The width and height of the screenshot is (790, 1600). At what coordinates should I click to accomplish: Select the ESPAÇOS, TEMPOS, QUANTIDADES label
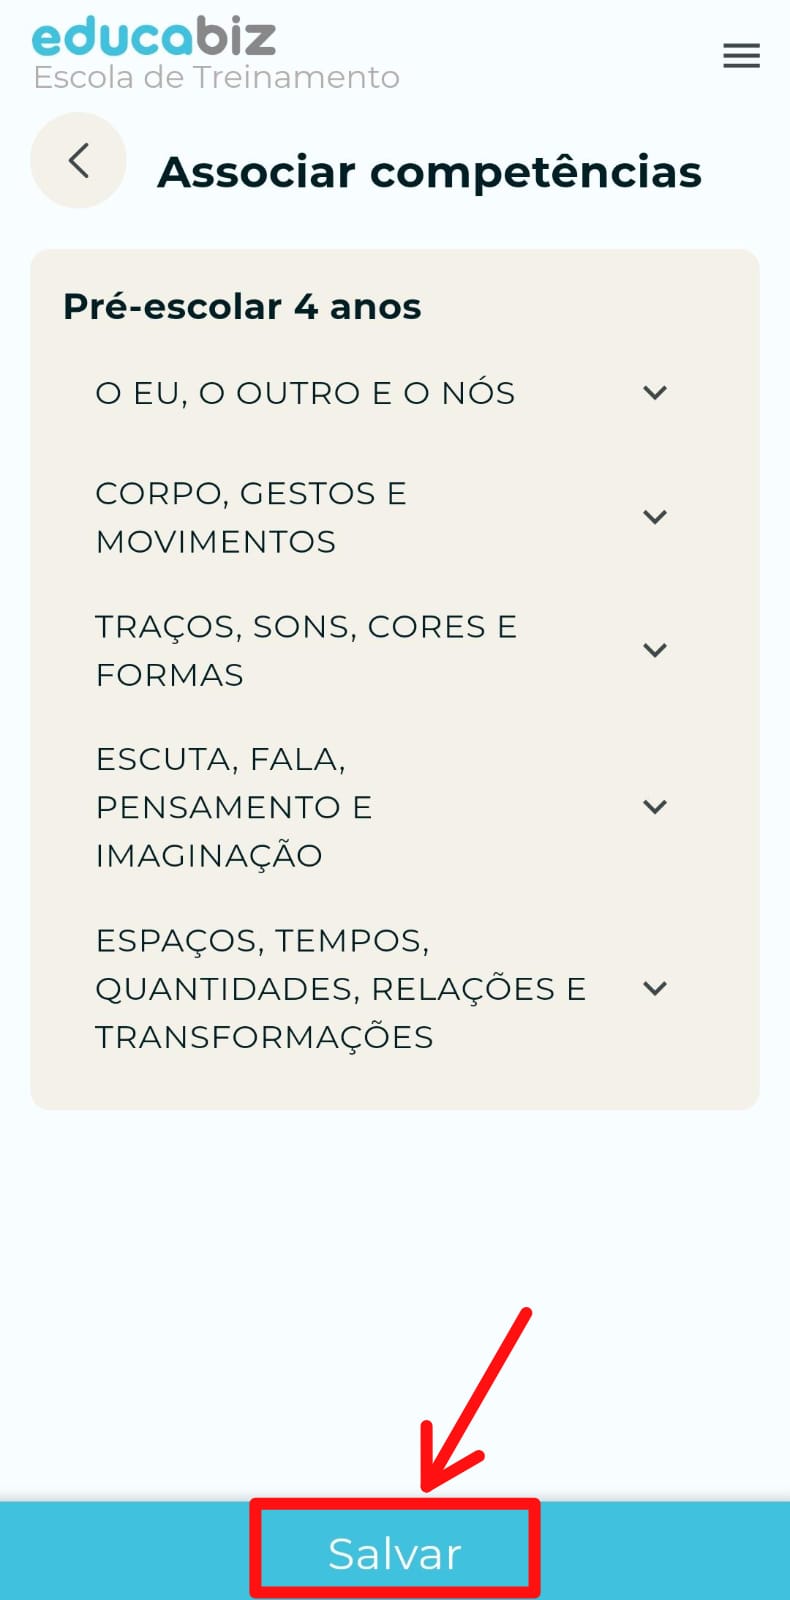pos(340,988)
